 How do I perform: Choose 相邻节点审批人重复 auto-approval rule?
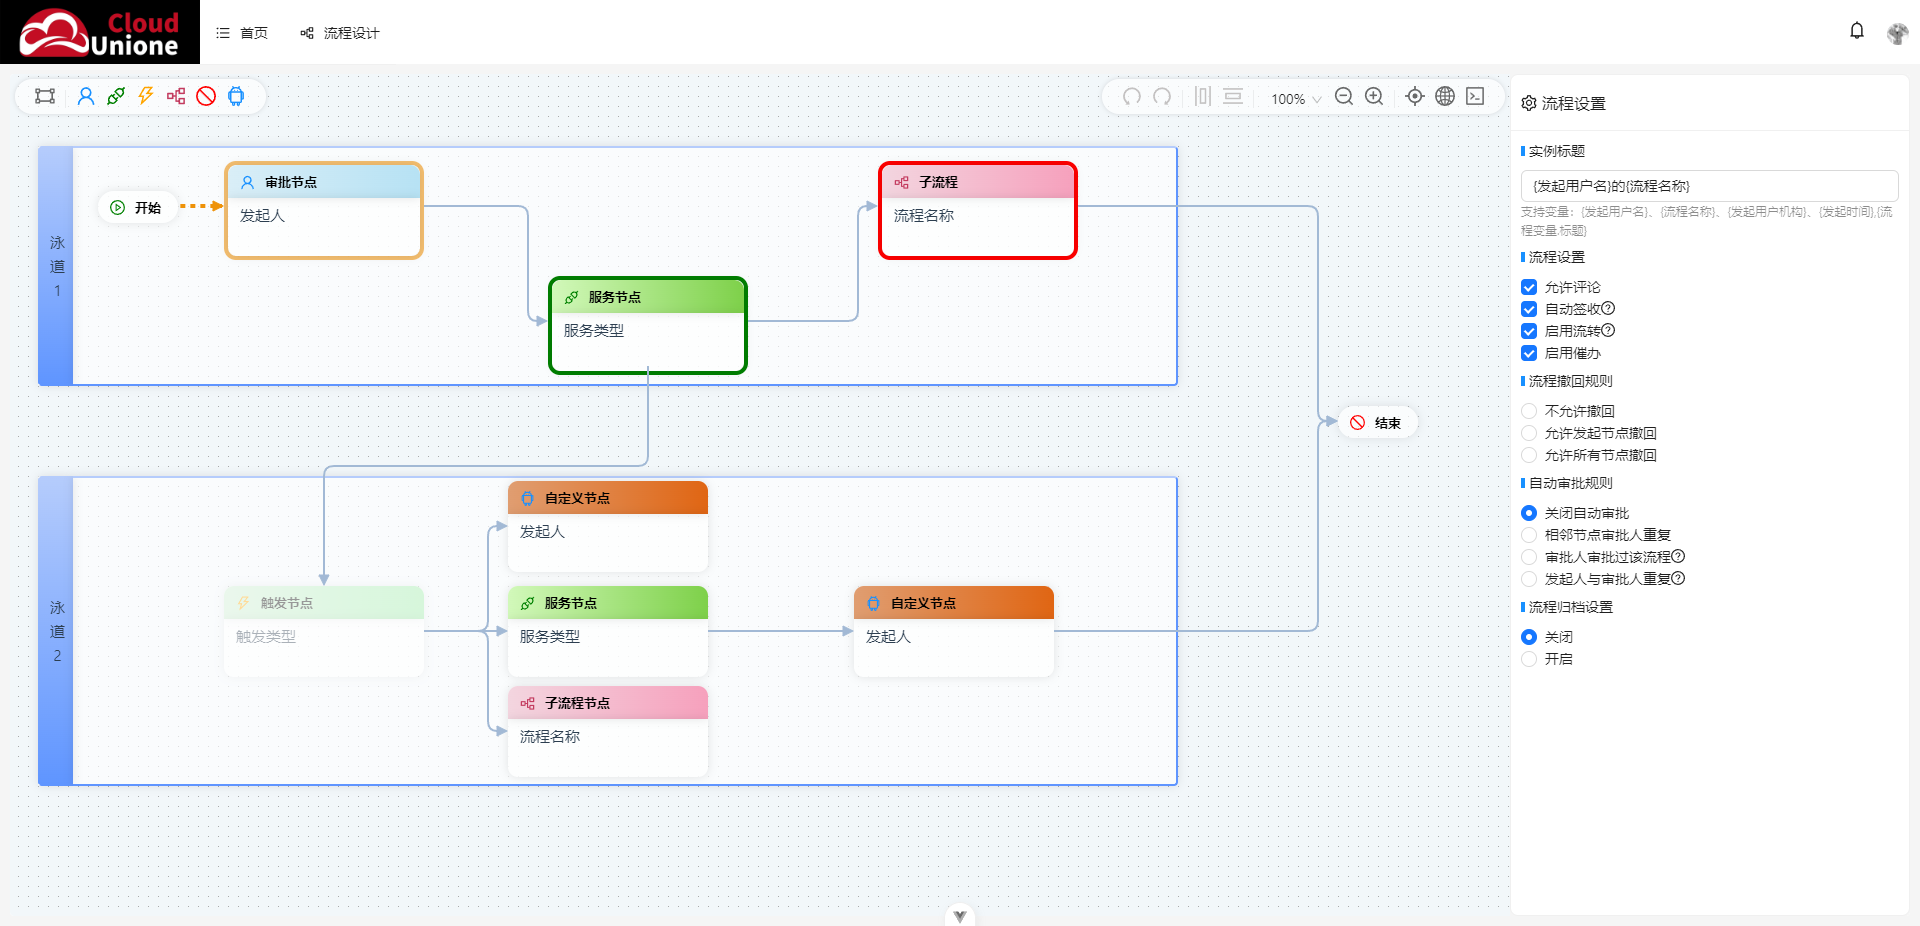click(x=1529, y=535)
